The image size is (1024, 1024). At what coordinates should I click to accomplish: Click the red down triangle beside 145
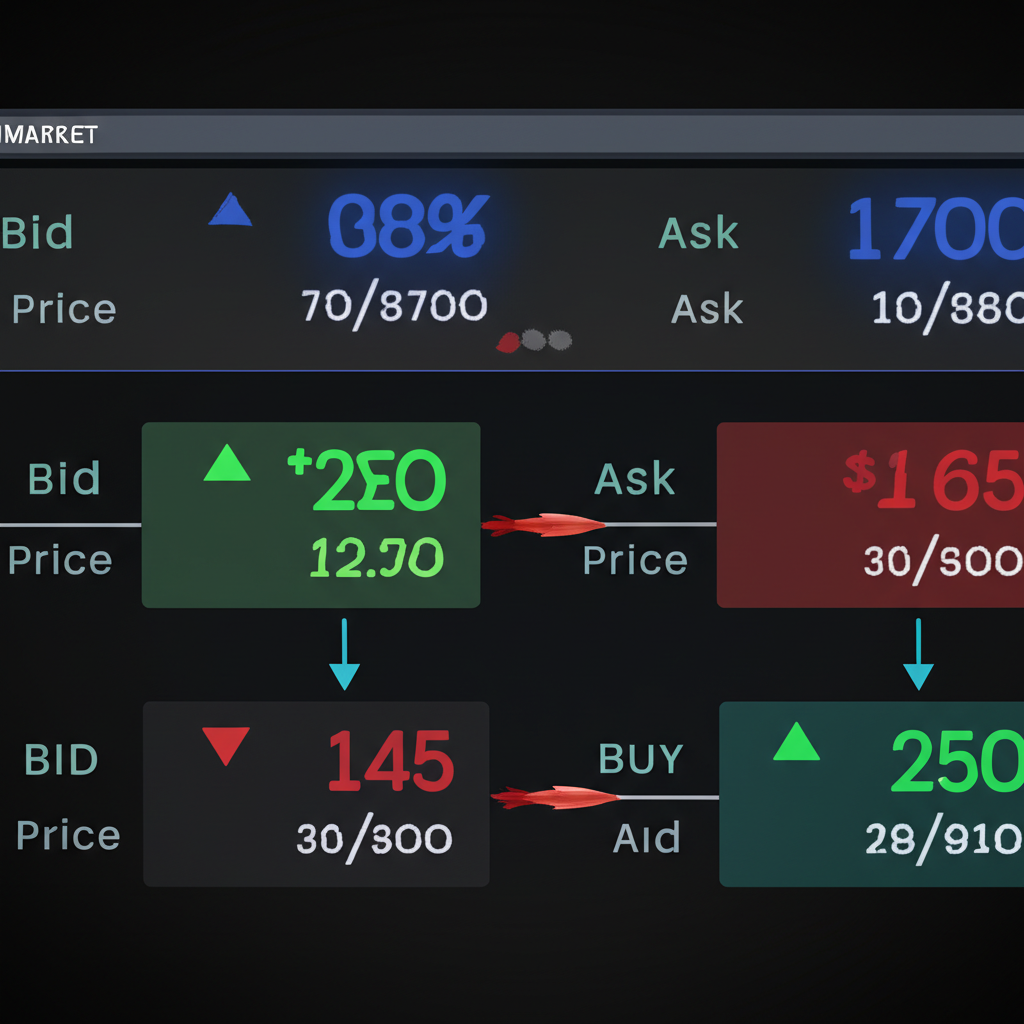(226, 745)
